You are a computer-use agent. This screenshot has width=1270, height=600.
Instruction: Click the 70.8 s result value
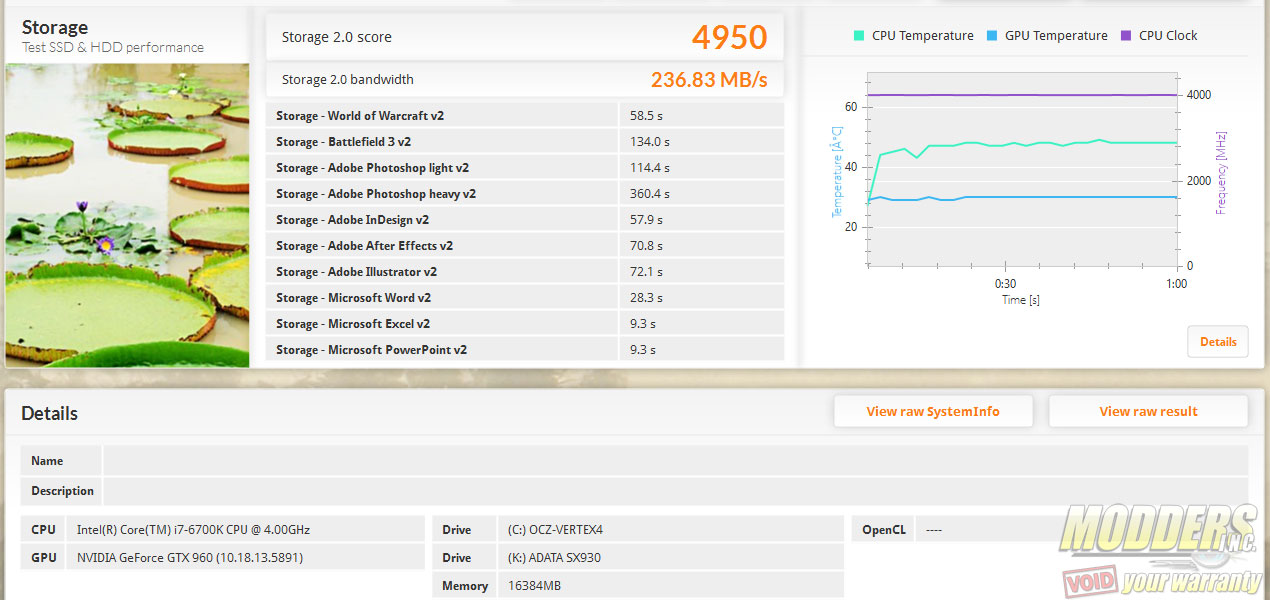click(x=646, y=246)
